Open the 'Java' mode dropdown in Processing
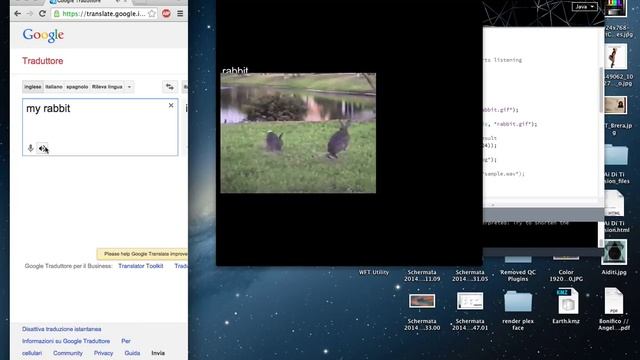The height and width of the screenshot is (360, 640). coord(584,7)
